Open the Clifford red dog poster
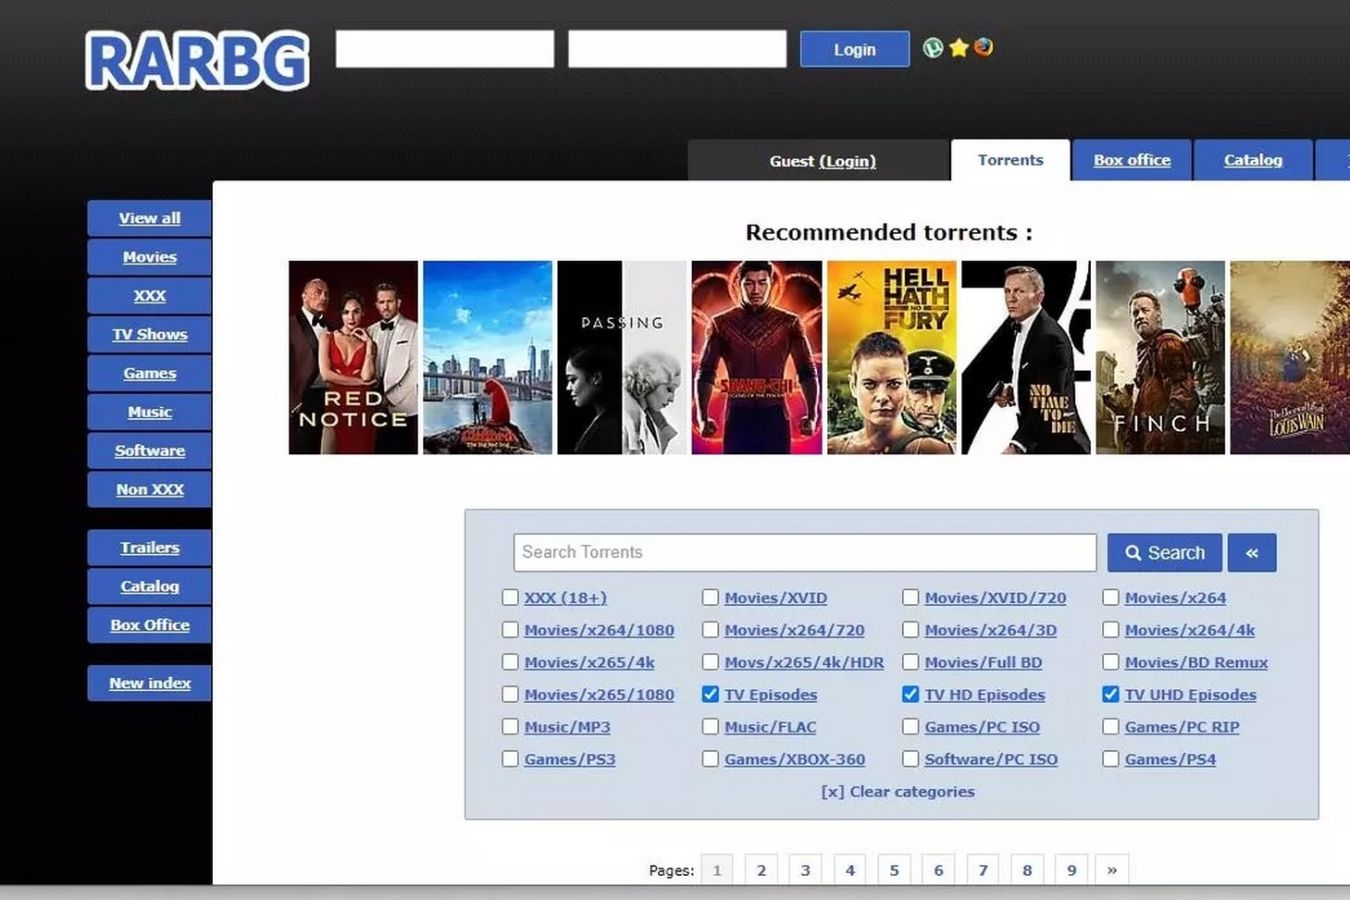 tap(488, 357)
